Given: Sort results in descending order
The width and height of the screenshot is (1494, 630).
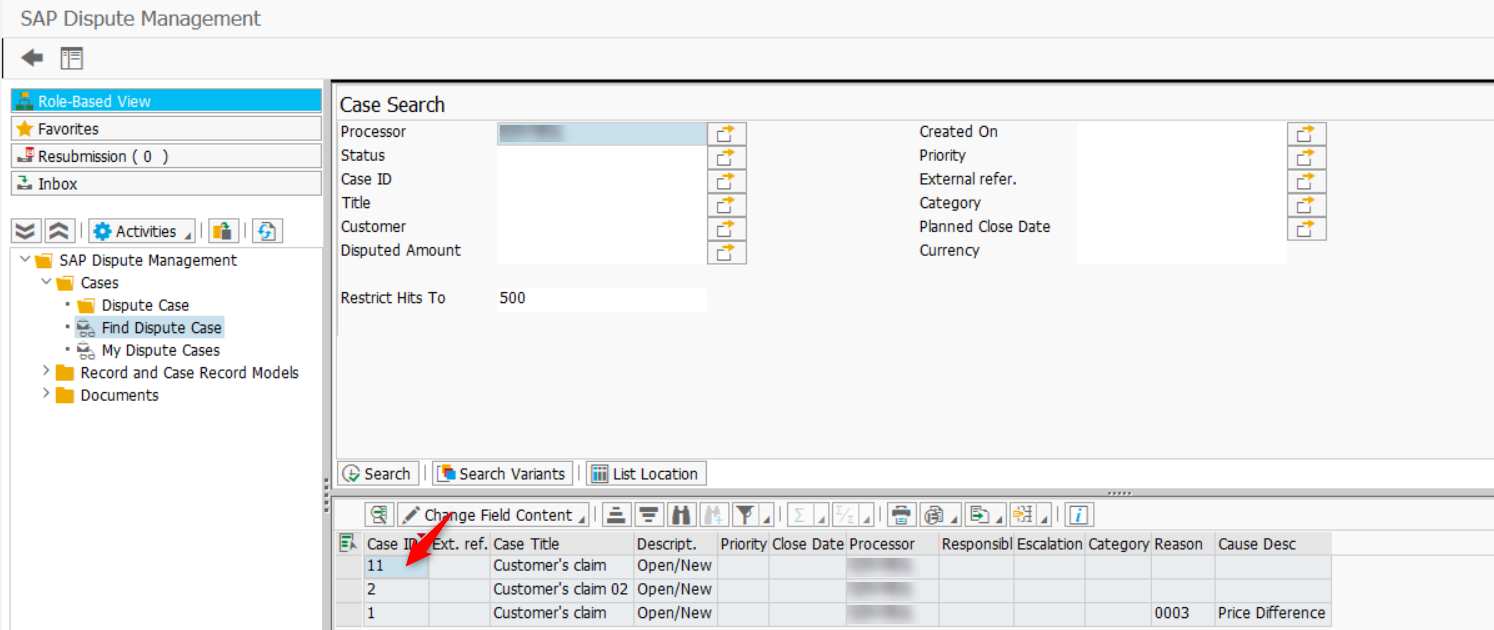Looking at the screenshot, I should [650, 515].
